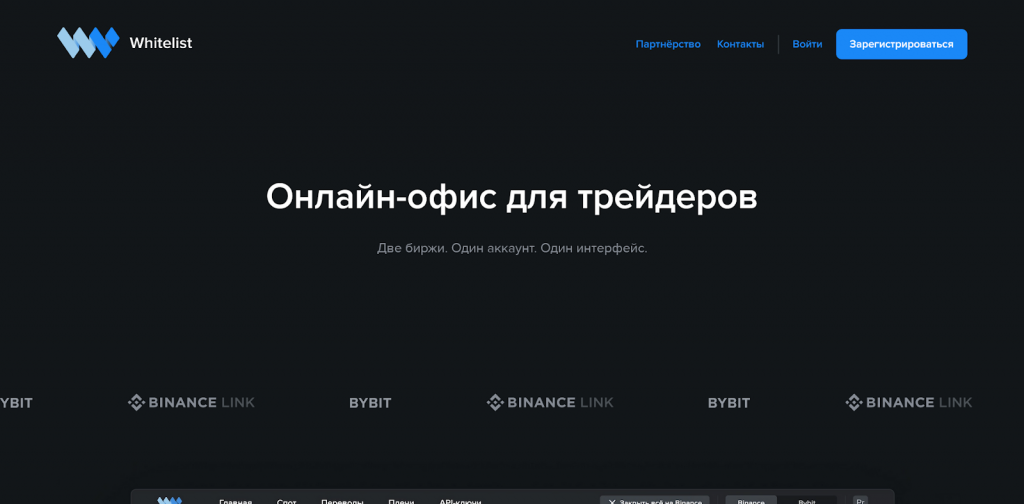The width and height of the screenshot is (1024, 504).
Task: Click the Онлайн-офис для трейдеров headline
Action: 511,196
